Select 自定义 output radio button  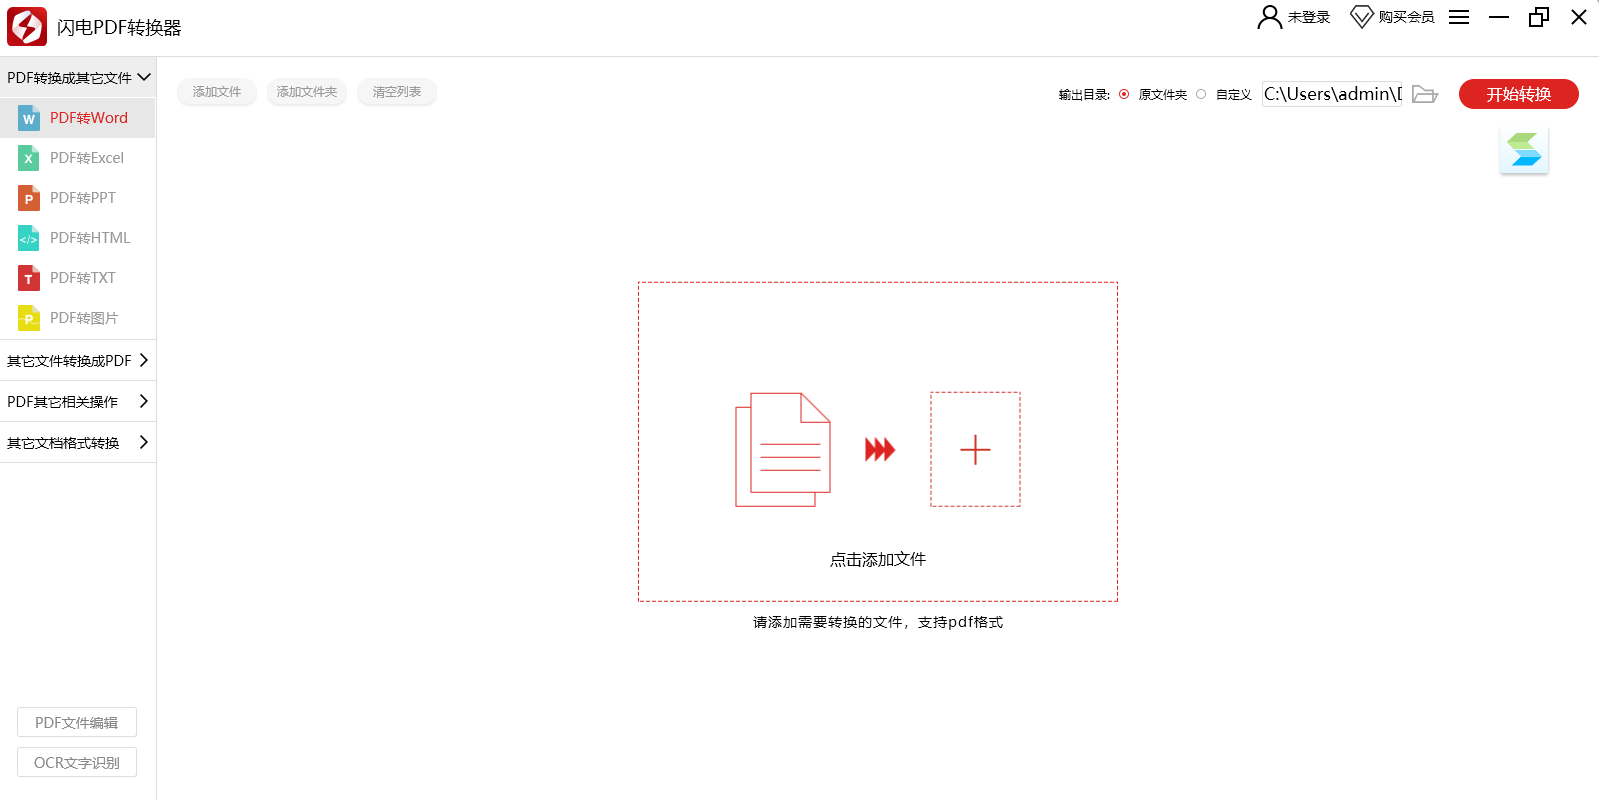[x=1201, y=94]
